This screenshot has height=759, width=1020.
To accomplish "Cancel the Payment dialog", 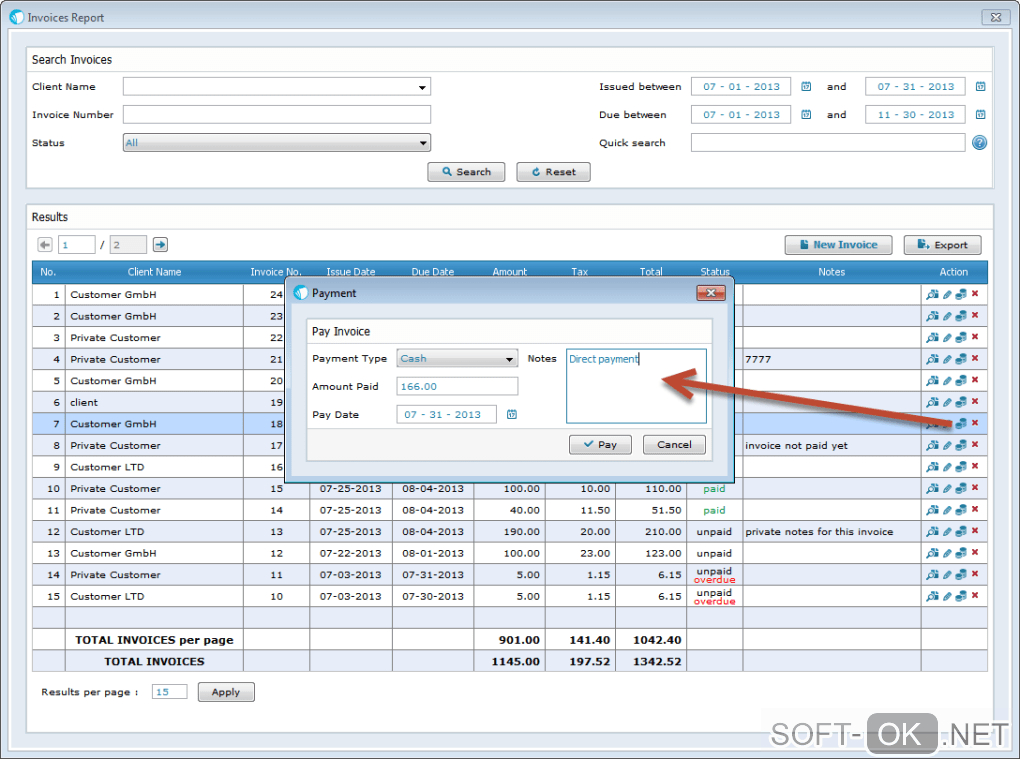I will 674,444.
